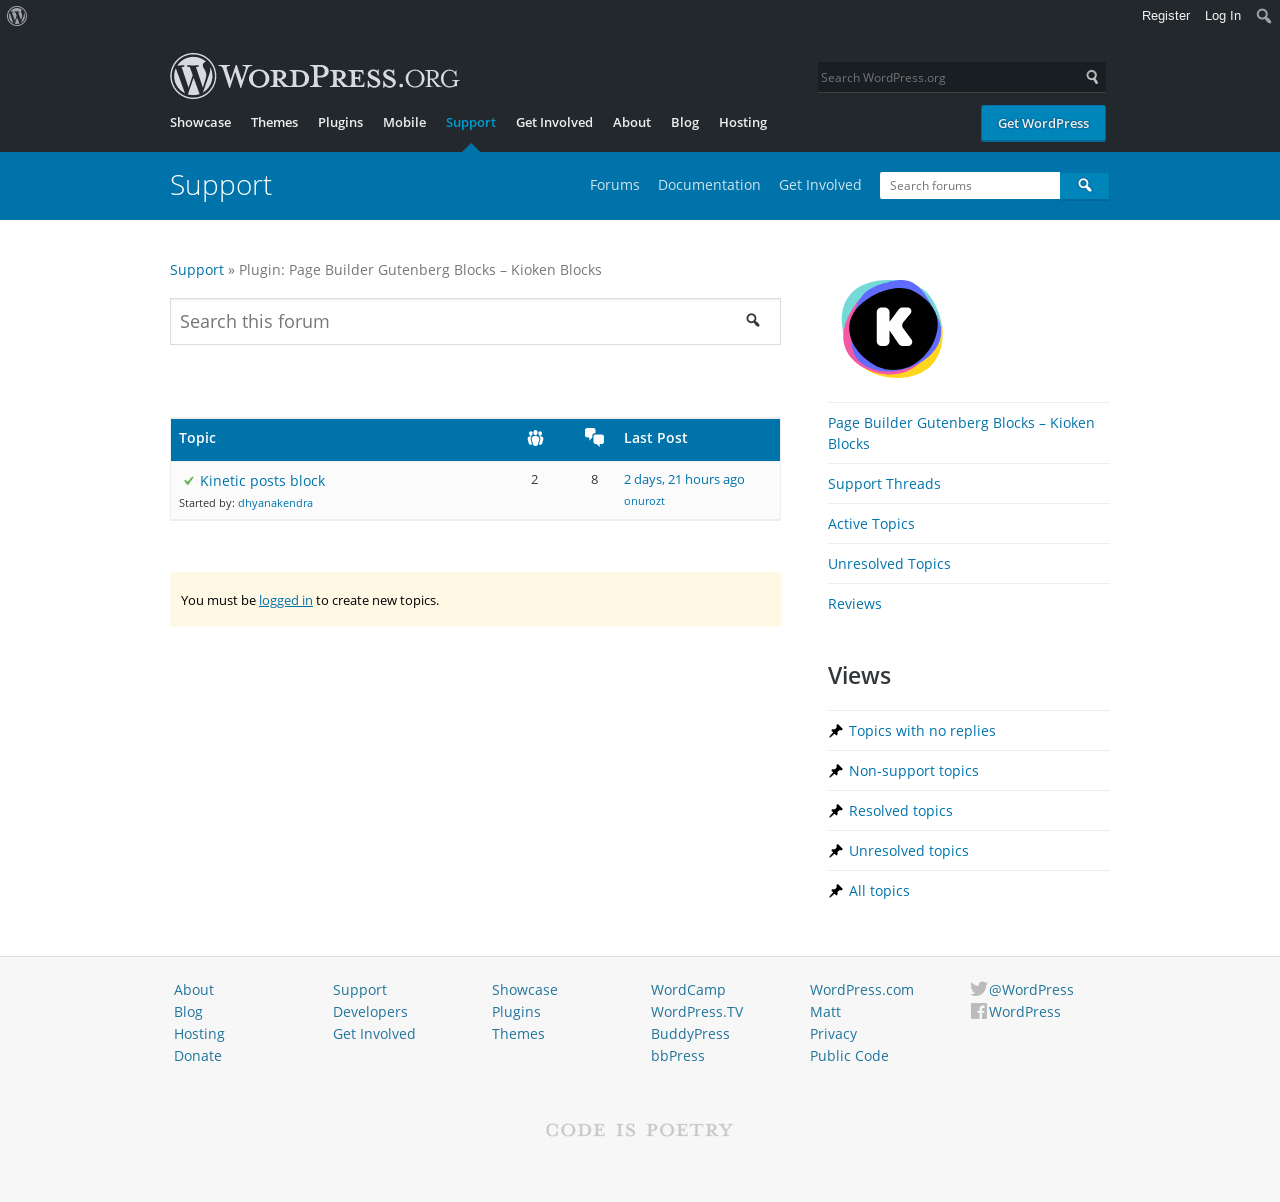Click the Twitter bird icon in footer

click(979, 989)
